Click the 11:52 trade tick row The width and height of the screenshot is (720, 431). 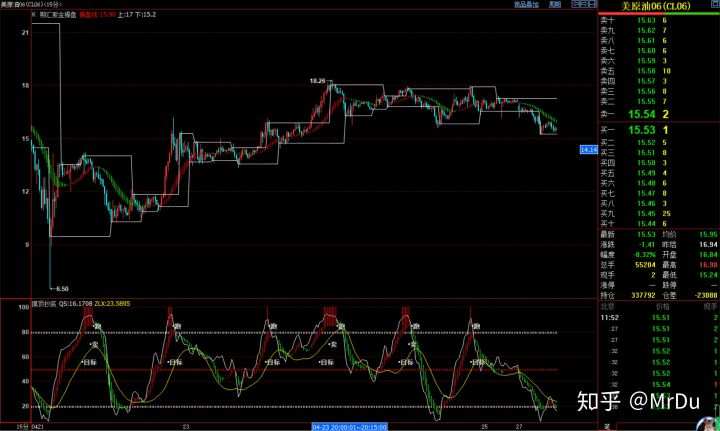coord(658,318)
